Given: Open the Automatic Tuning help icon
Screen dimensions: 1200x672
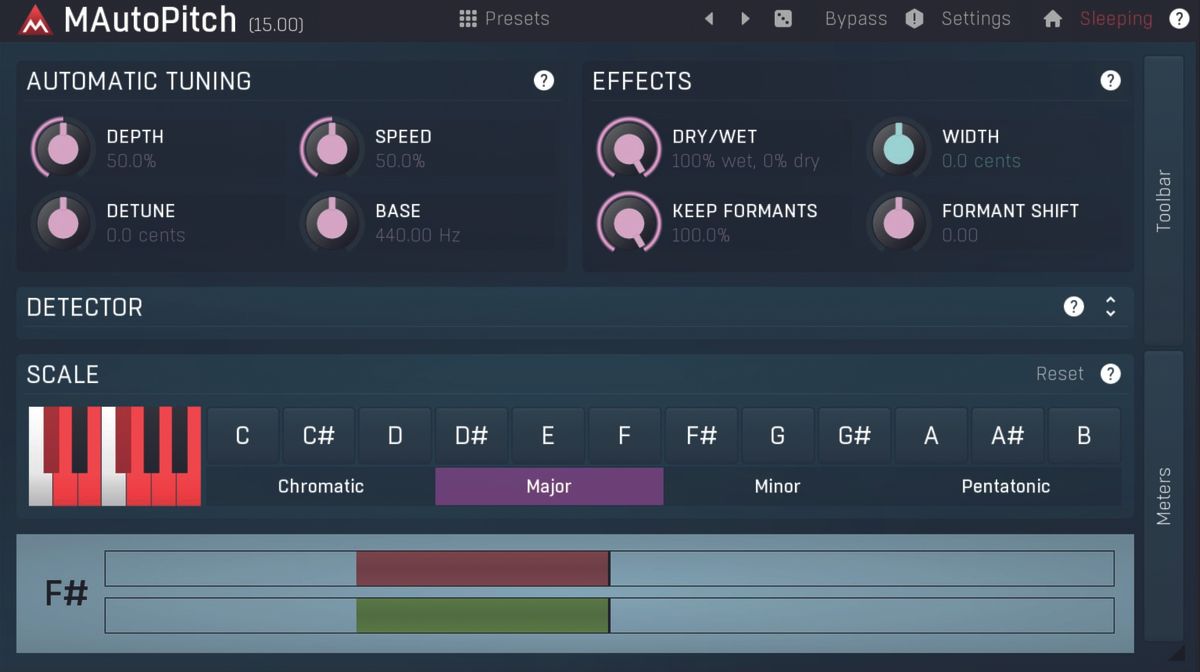Looking at the screenshot, I should pyautogui.click(x=543, y=81).
